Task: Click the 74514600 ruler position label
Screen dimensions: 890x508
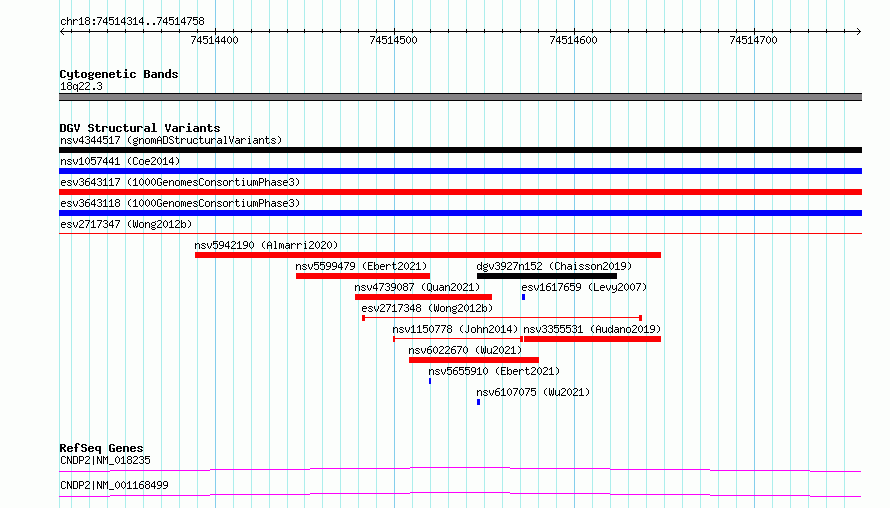Action: tap(573, 40)
